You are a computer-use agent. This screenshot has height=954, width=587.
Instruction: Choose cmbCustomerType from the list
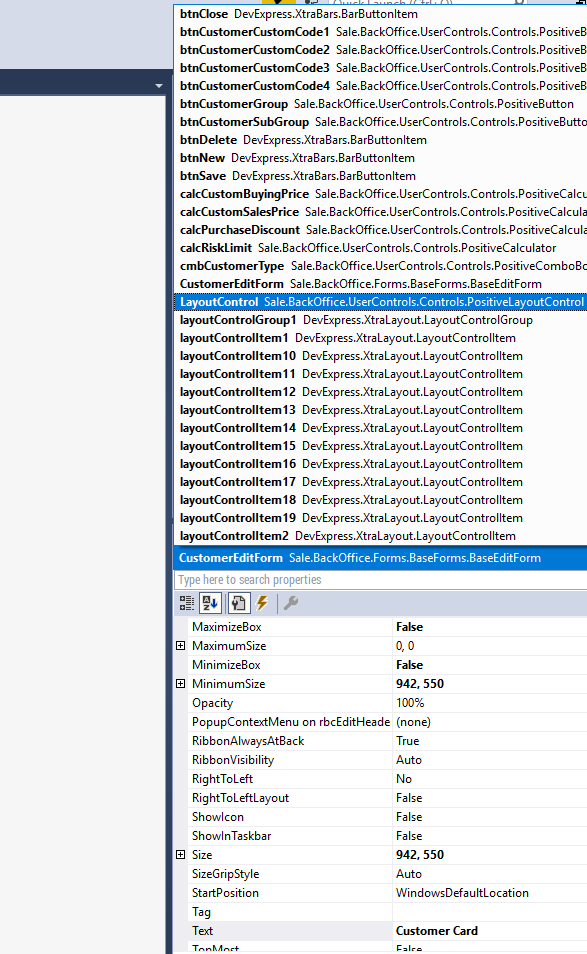[381, 266]
